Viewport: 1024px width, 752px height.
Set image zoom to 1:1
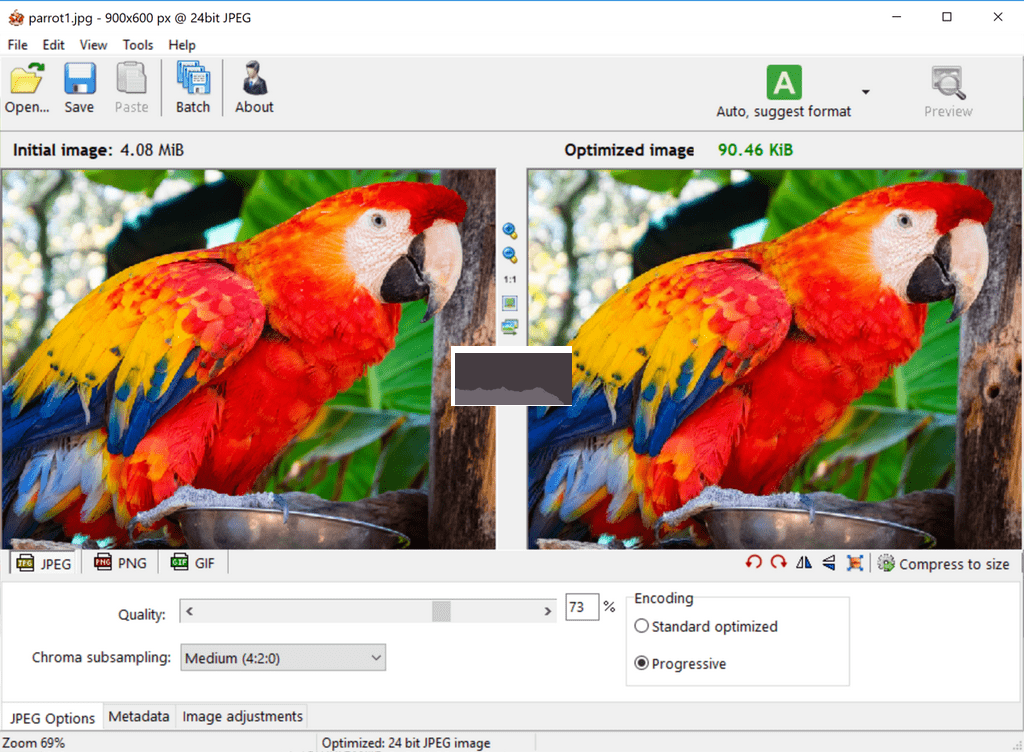click(510, 279)
